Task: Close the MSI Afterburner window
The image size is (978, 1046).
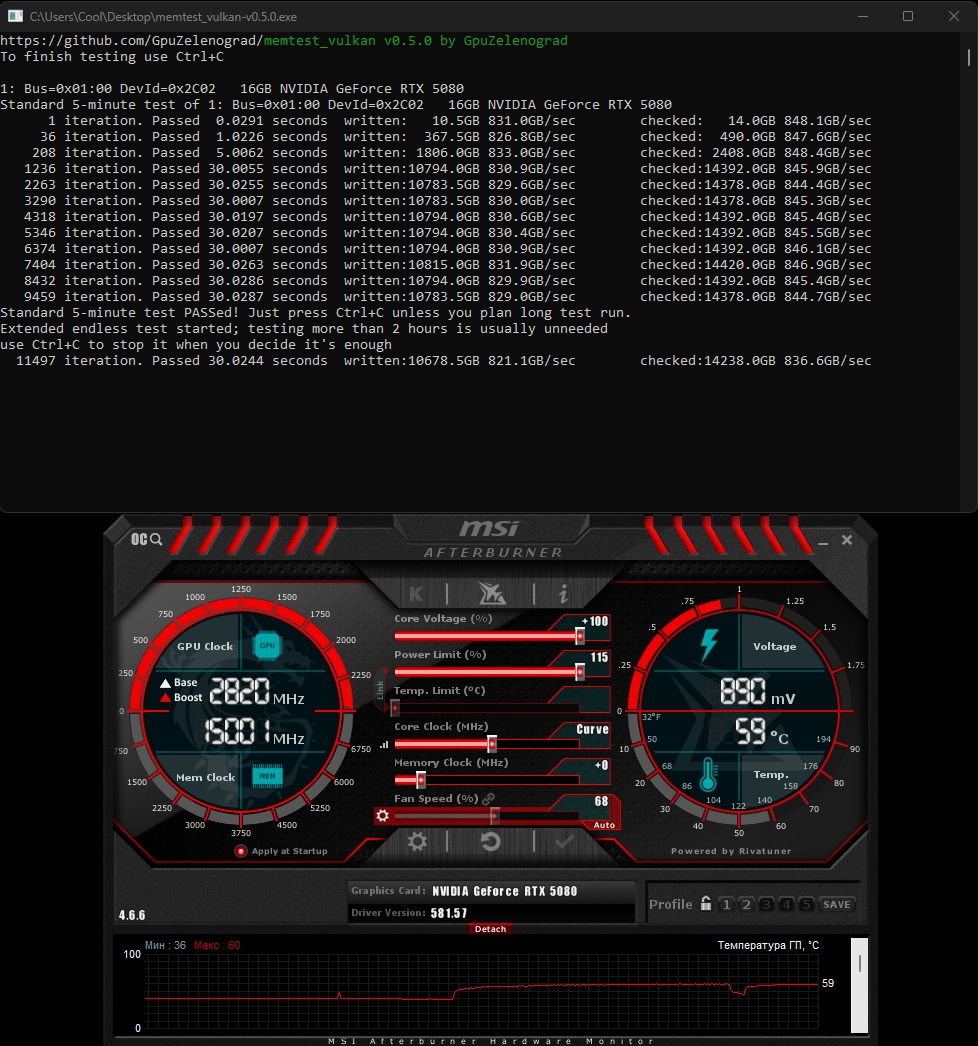Action: pos(847,540)
